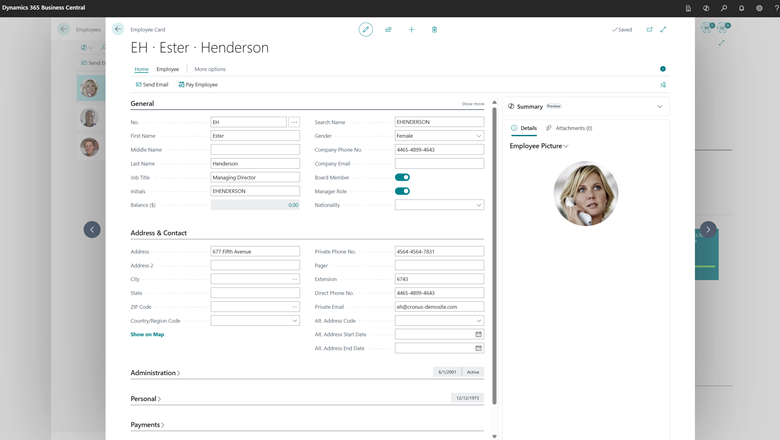Open Alt. Address End Date calendar
The width and height of the screenshot is (780, 440).
479,348
